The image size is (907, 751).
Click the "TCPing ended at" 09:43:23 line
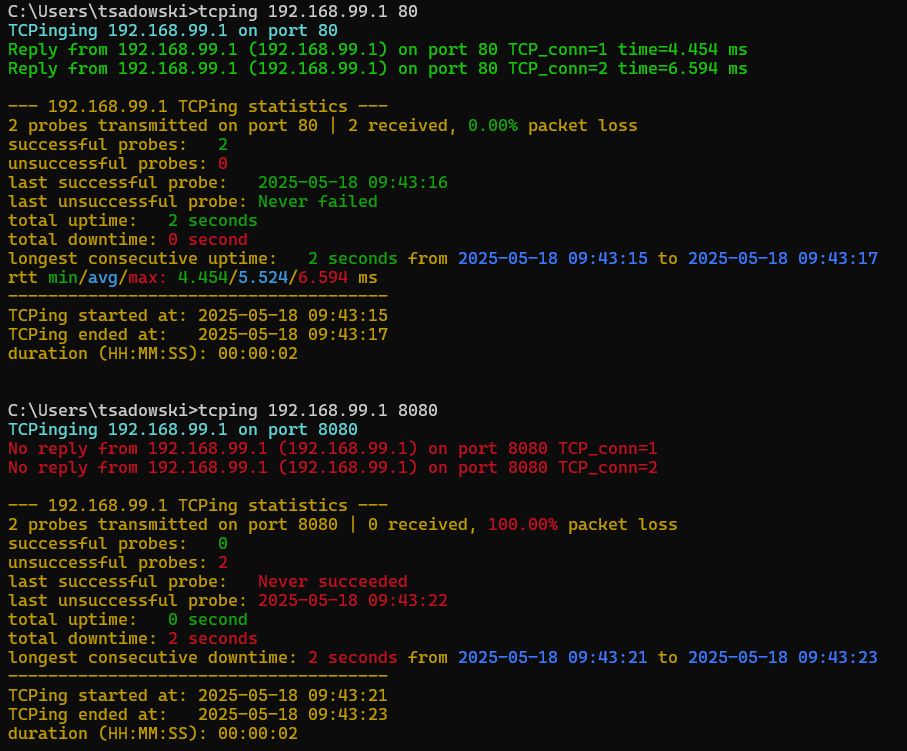click(x=197, y=715)
